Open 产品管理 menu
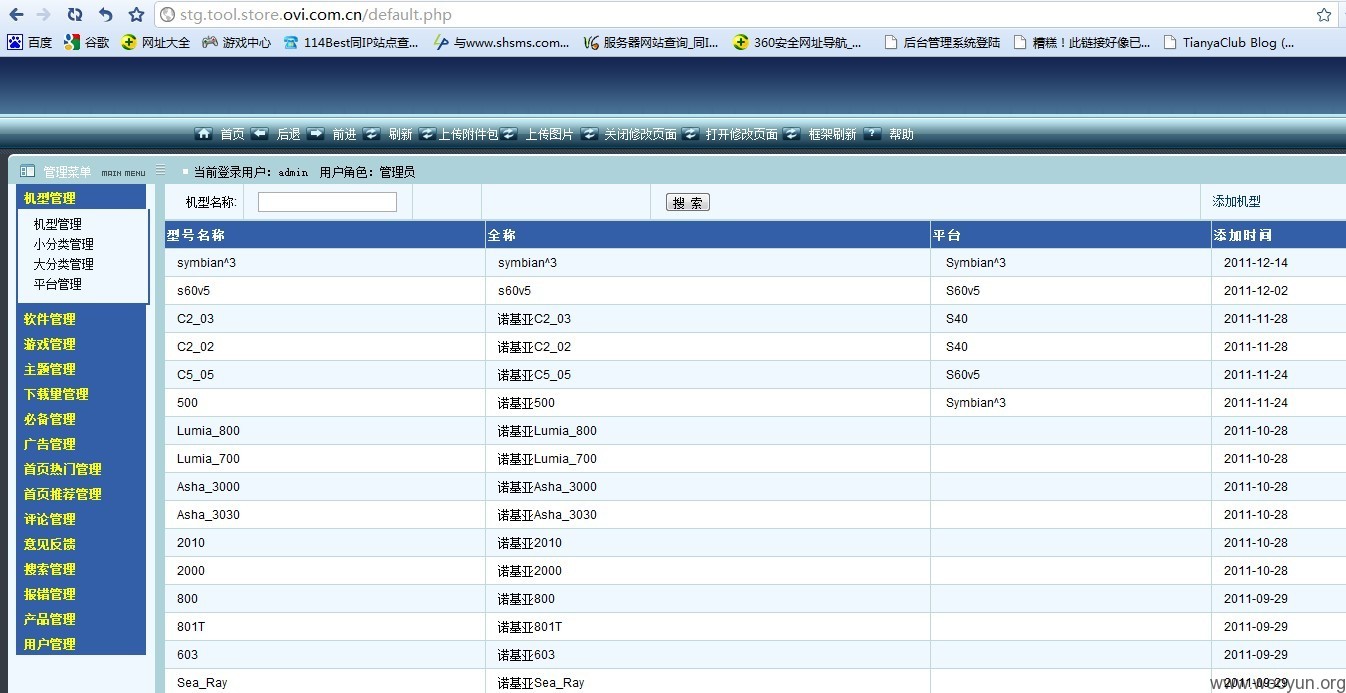Viewport: 1346px width, 693px height. (x=82, y=619)
